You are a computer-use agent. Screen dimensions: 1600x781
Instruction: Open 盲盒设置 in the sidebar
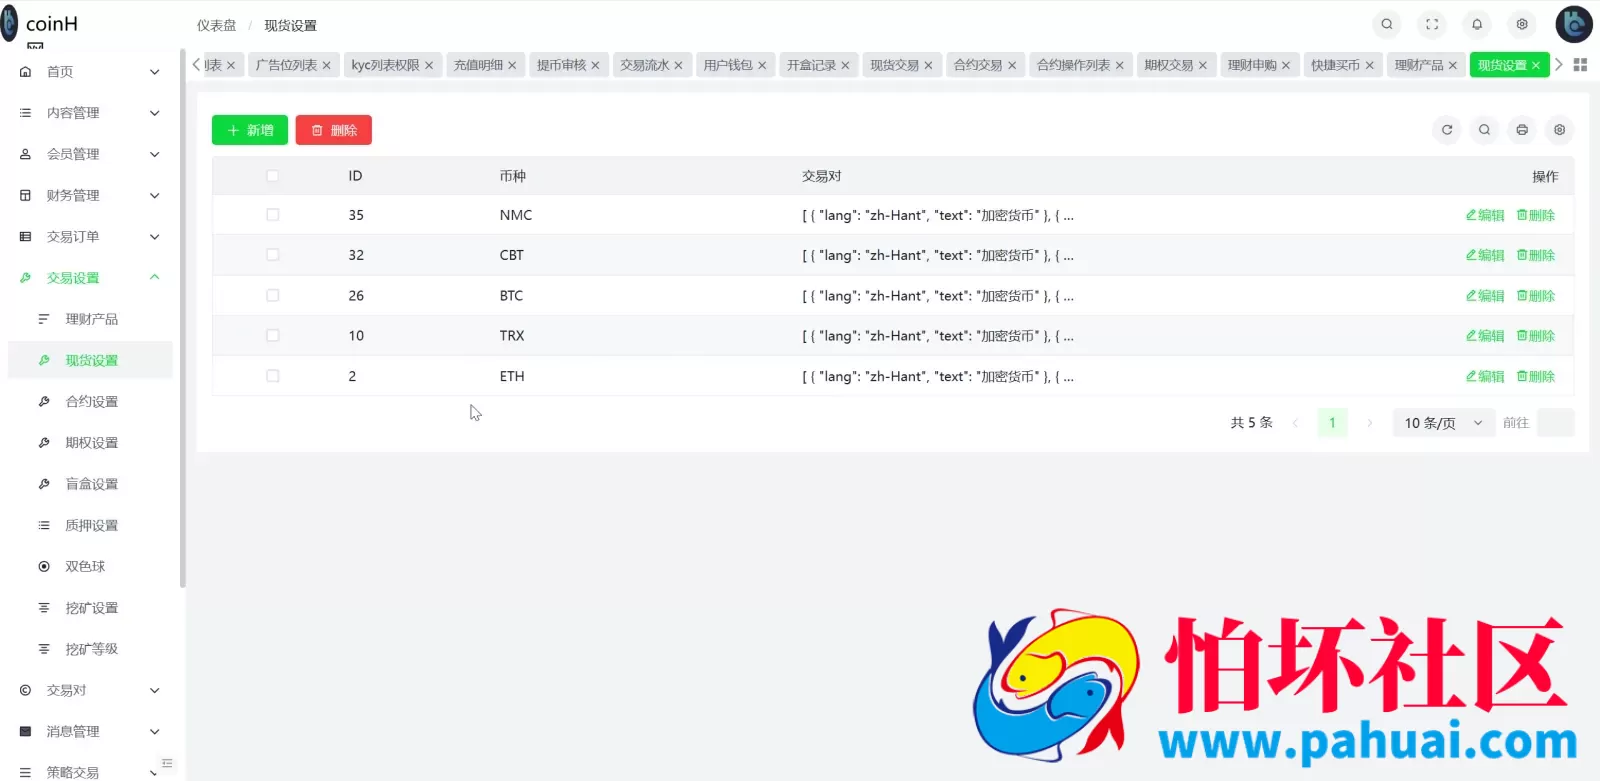pos(90,484)
